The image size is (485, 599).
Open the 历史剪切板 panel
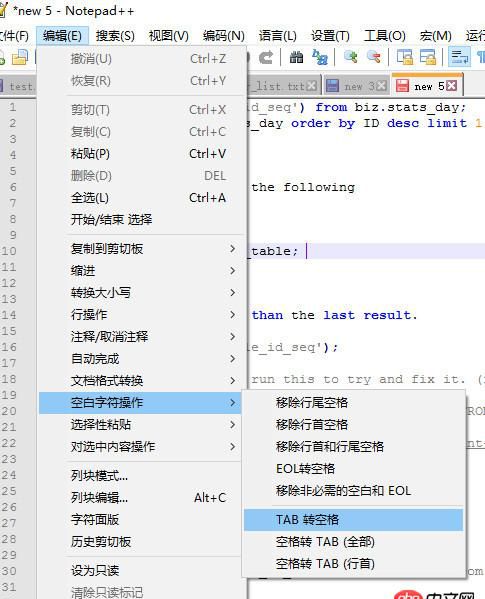140,542
